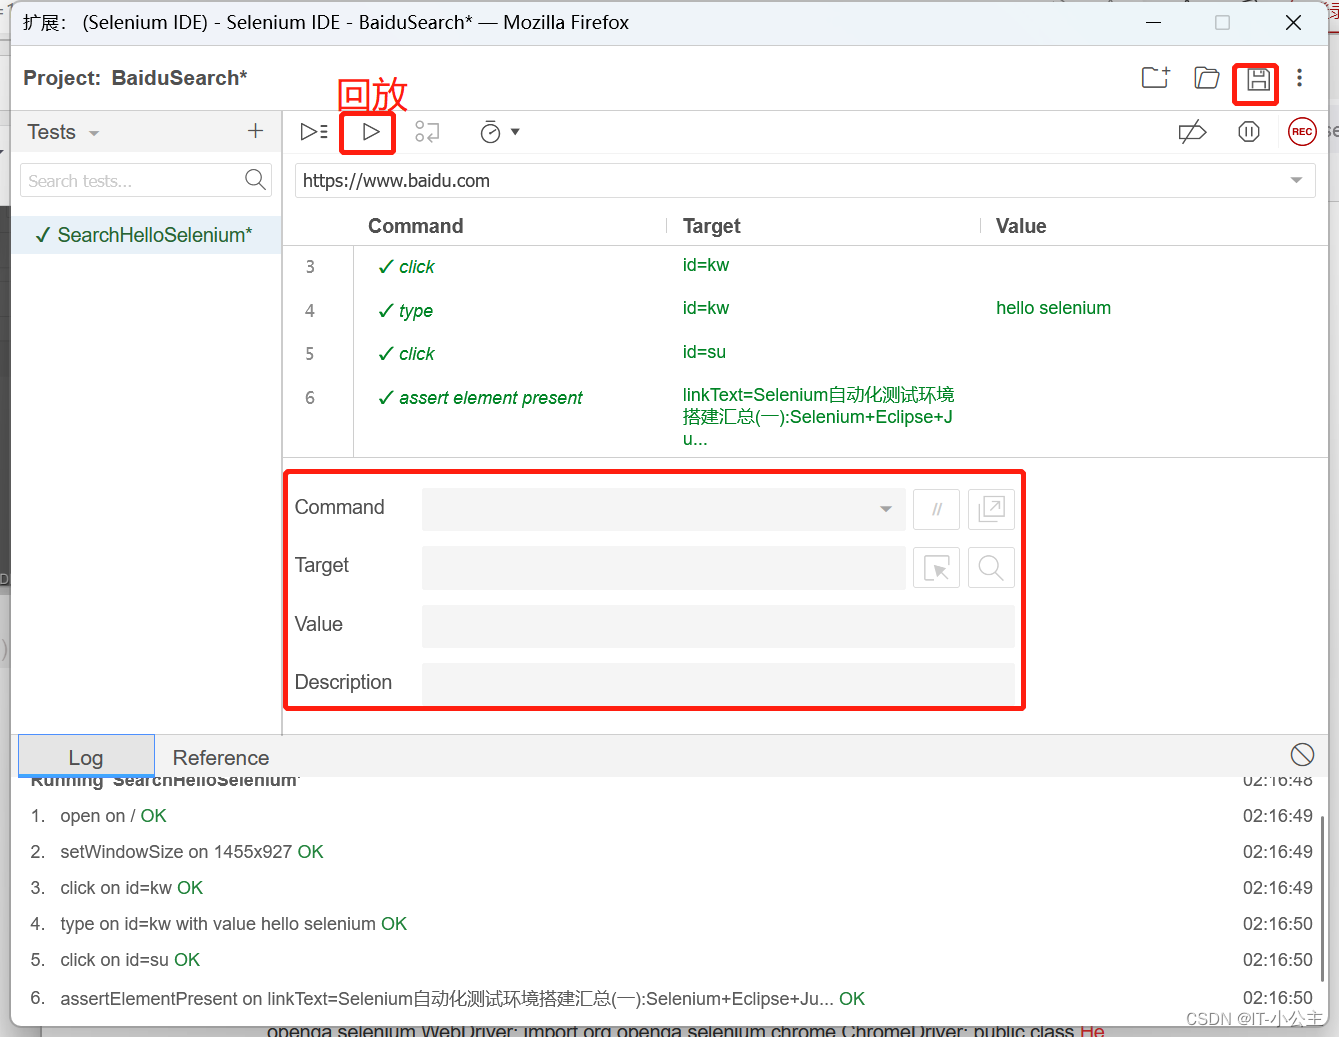Open the Command combo box in the editor
The image size is (1339, 1037).
coord(664,509)
